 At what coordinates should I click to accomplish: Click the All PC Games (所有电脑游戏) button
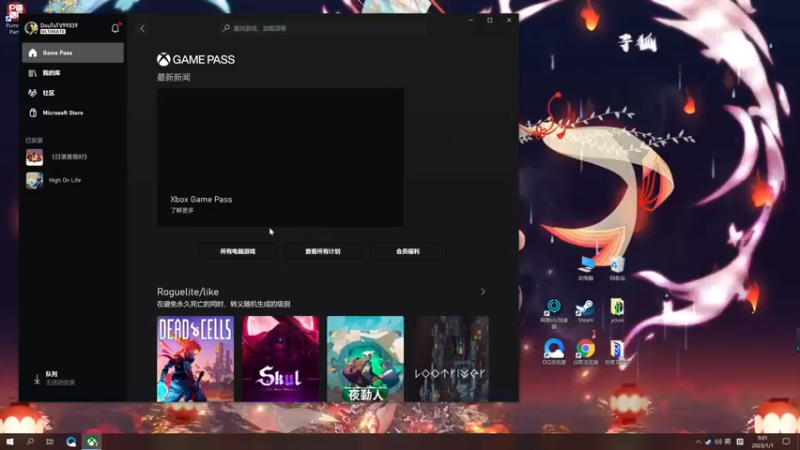pyautogui.click(x=238, y=252)
